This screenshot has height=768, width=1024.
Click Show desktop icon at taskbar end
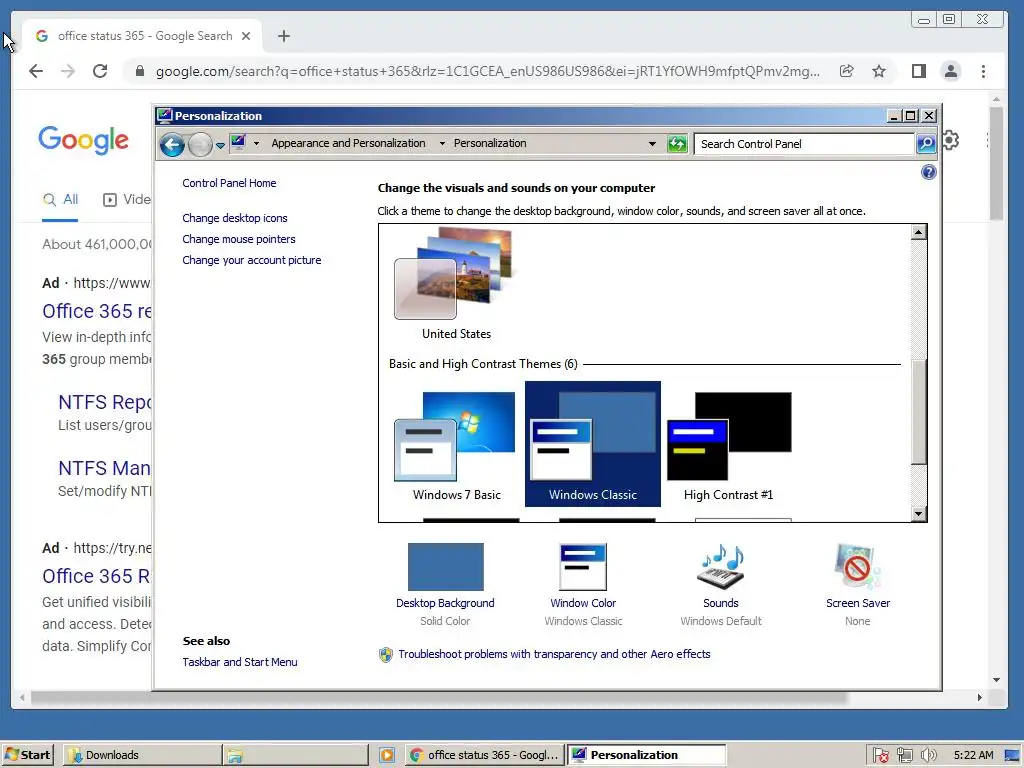1012,756
